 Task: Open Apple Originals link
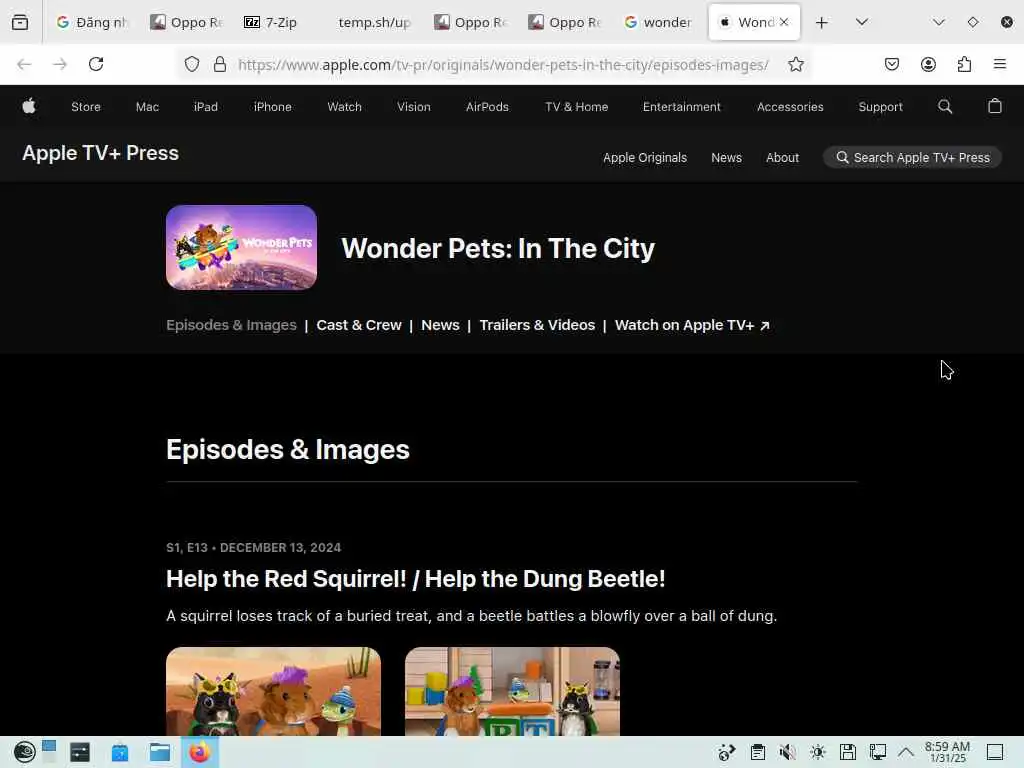coord(645,157)
